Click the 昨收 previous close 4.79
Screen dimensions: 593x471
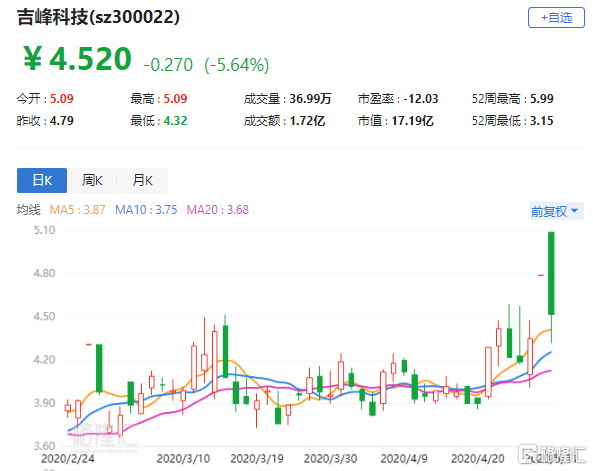(x=62, y=121)
